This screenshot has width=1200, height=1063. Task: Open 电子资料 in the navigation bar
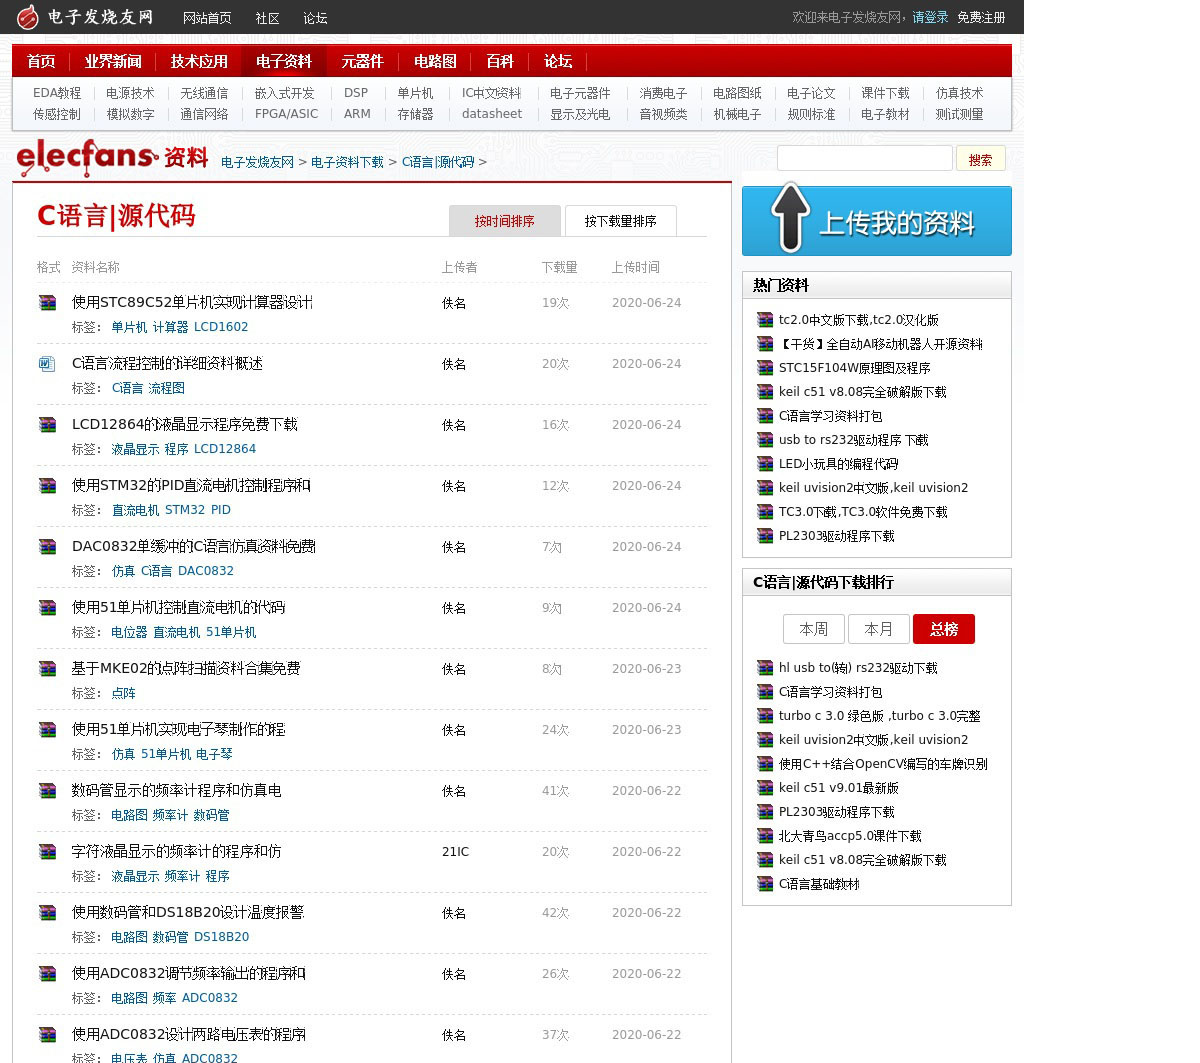284,61
